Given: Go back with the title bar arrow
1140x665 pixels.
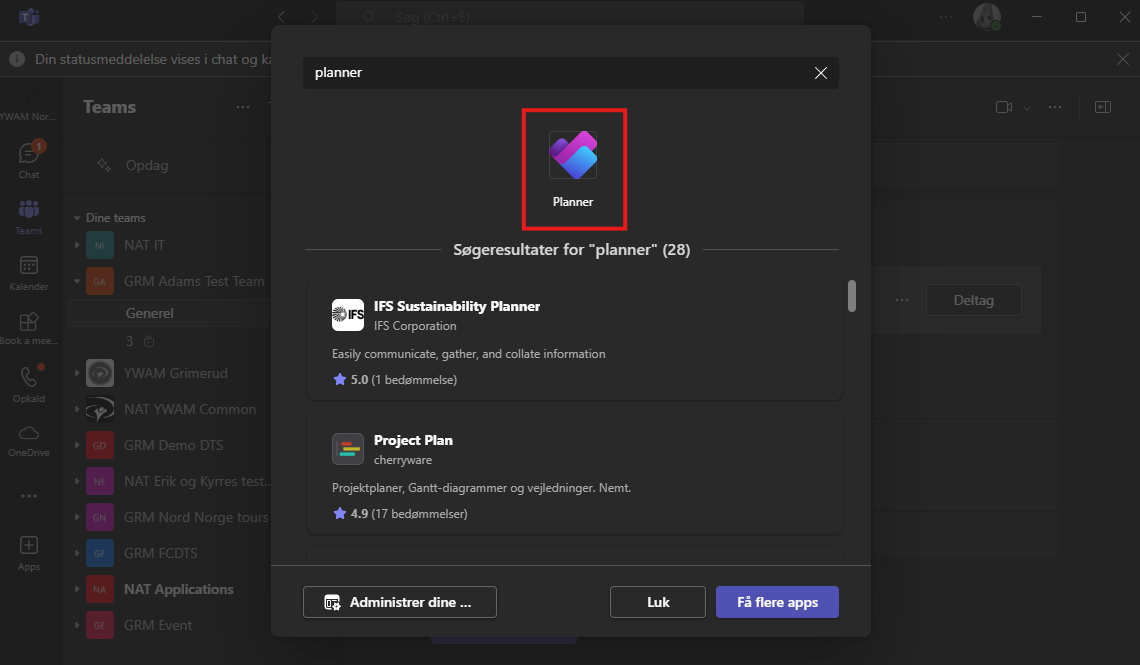Looking at the screenshot, I should pos(281,16).
